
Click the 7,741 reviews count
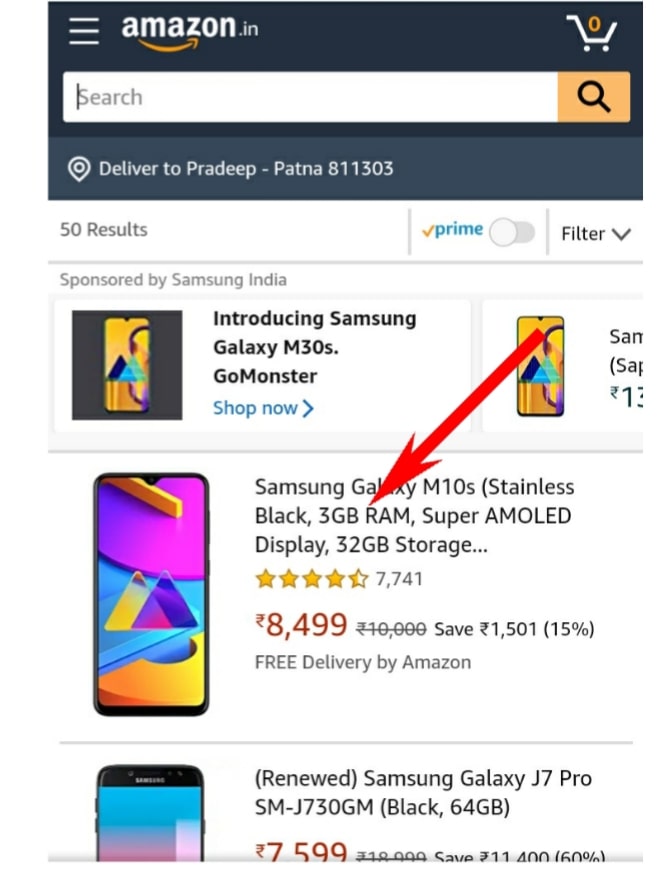401,578
